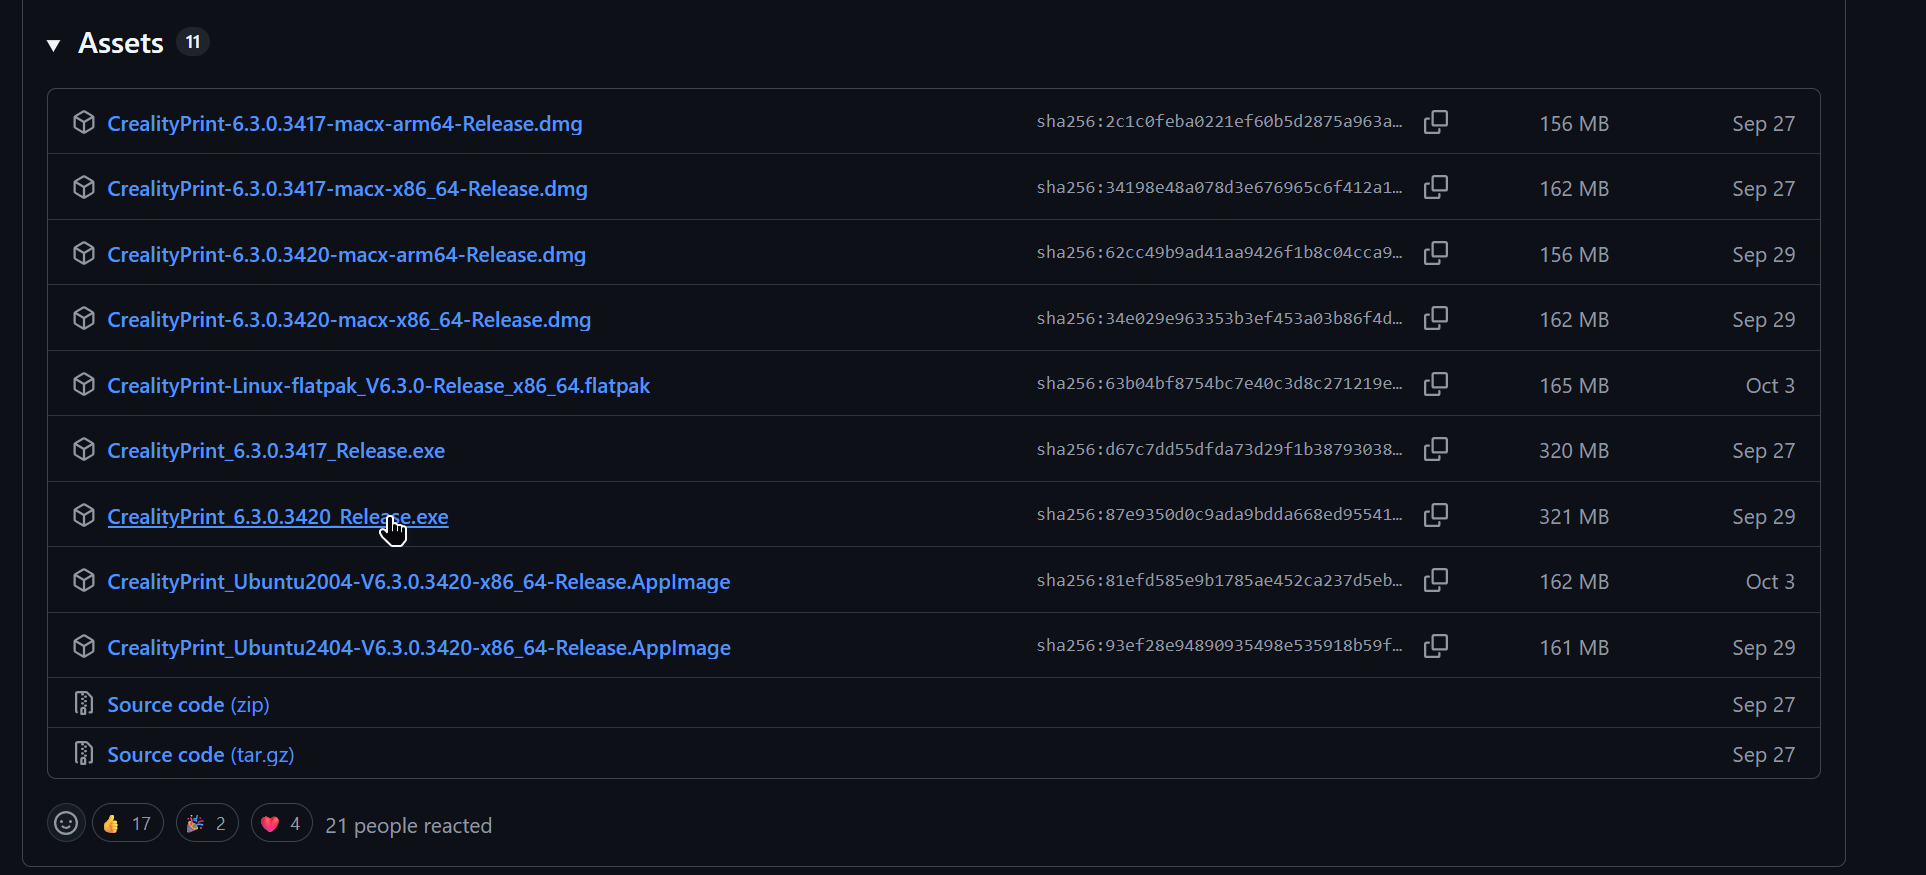1926x875 pixels.
Task: Click file icon beside Source code (tar.gz)
Action: click(84, 753)
